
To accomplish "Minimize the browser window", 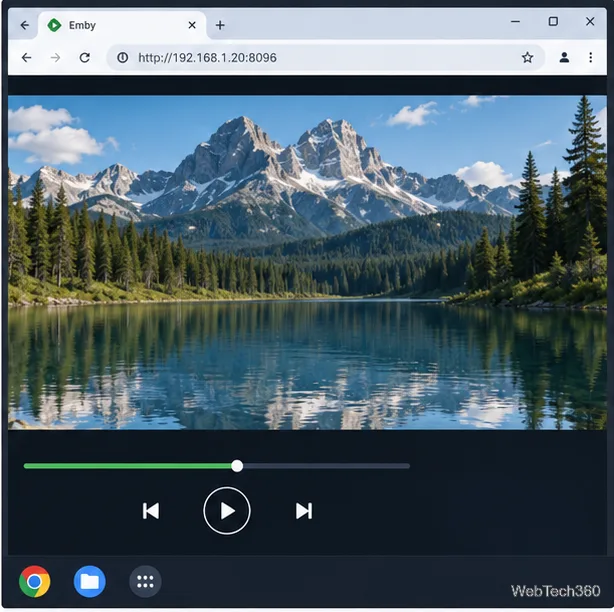I will pyautogui.click(x=516, y=22).
